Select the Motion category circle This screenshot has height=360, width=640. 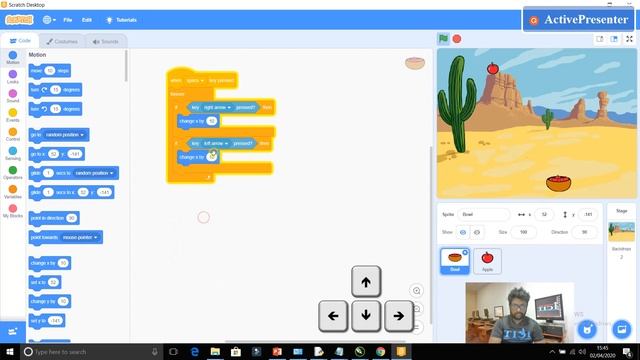(x=13, y=55)
